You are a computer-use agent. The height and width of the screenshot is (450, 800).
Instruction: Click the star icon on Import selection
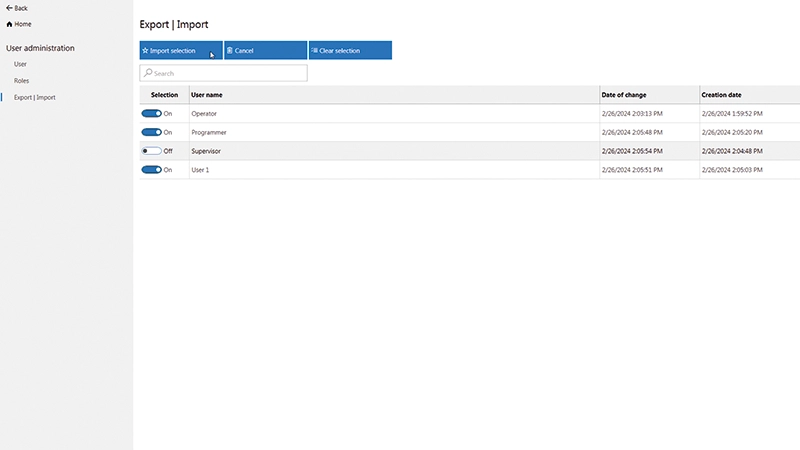(x=145, y=50)
